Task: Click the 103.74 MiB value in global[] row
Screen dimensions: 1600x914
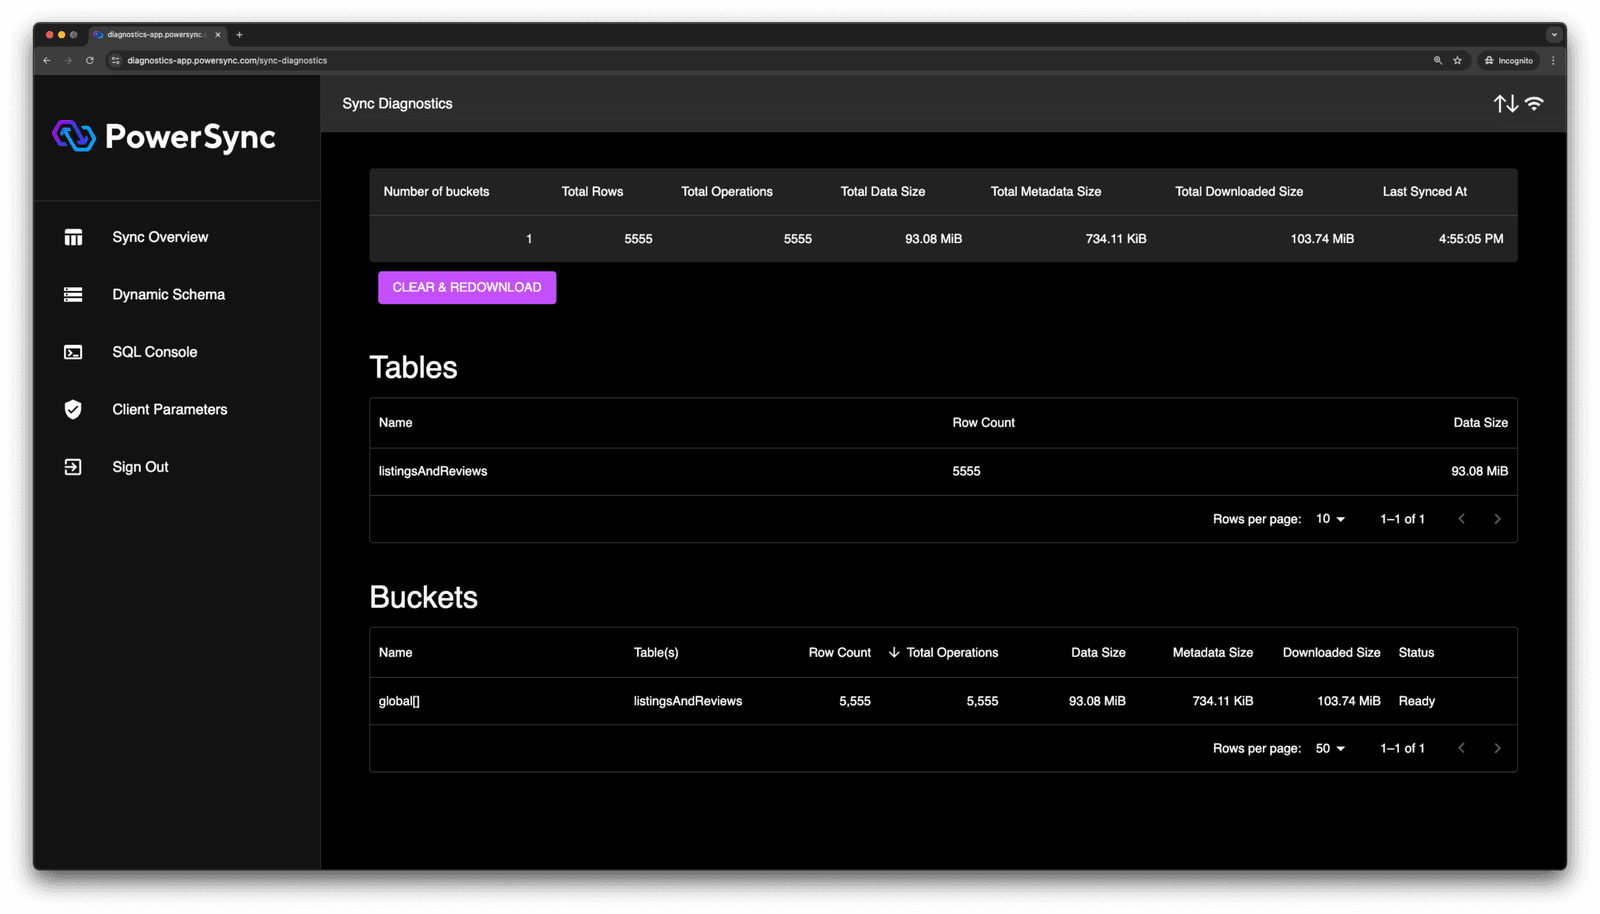Action: (1349, 701)
